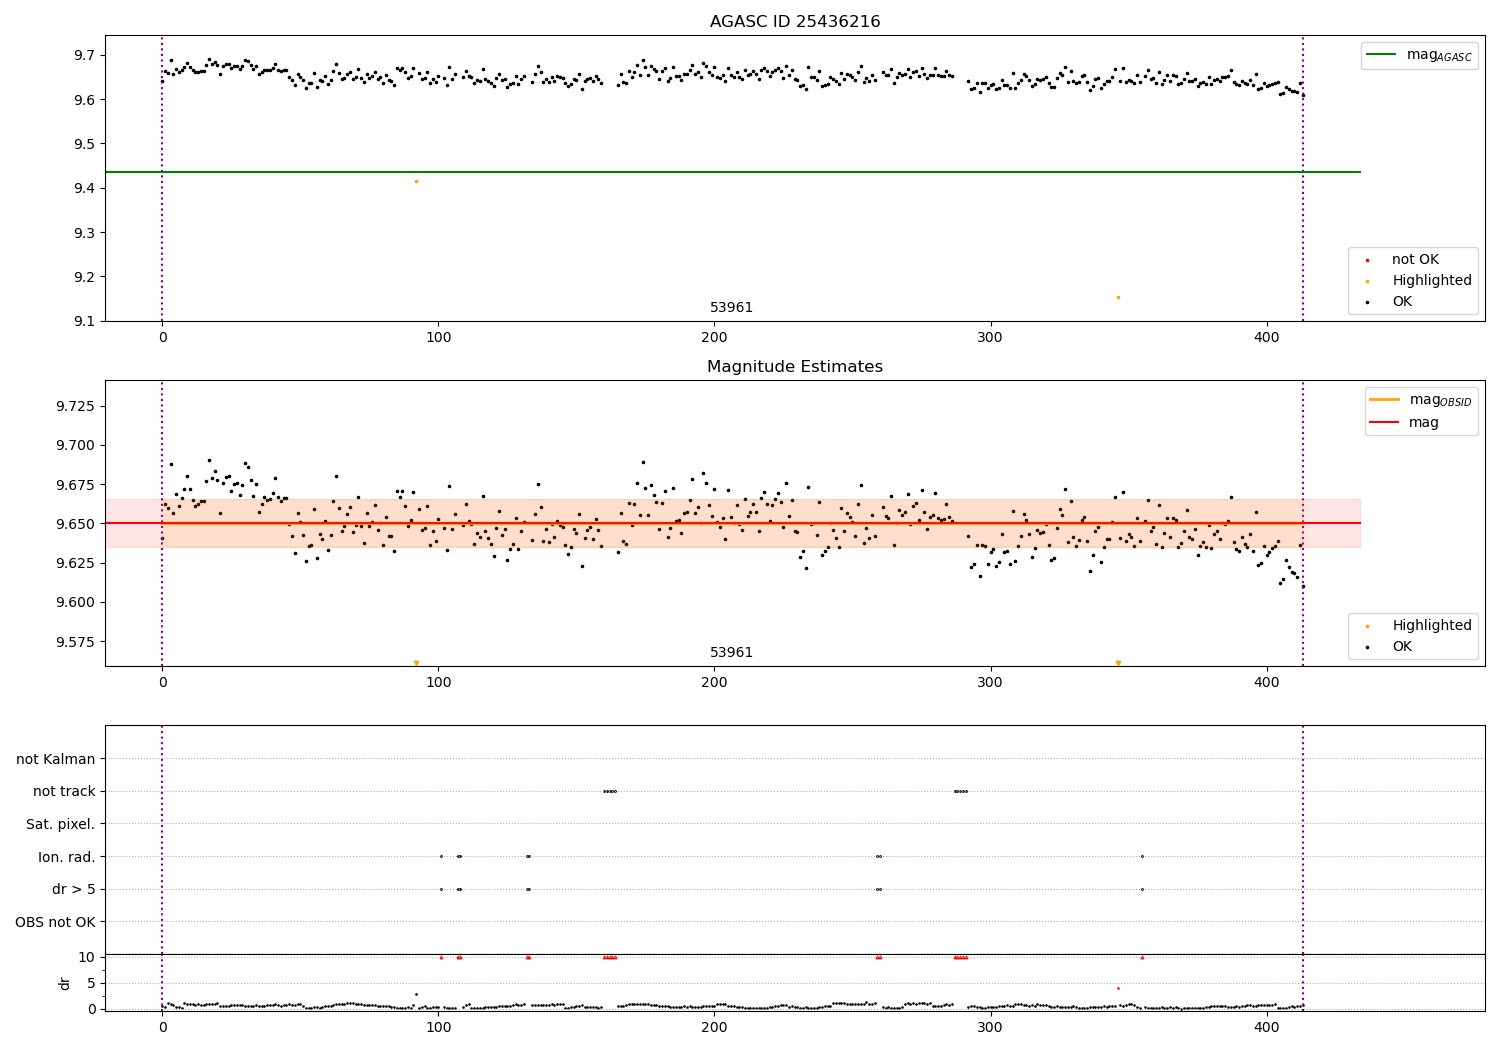Click the orange line sample beside mag OBSID
The height and width of the screenshot is (1050, 1500).
tap(1384, 400)
